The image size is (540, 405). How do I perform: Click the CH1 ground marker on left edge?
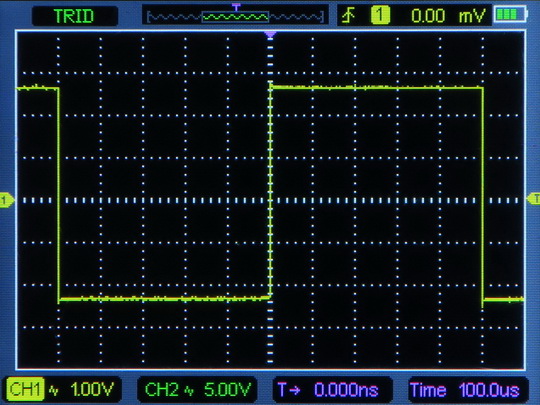click(7, 200)
